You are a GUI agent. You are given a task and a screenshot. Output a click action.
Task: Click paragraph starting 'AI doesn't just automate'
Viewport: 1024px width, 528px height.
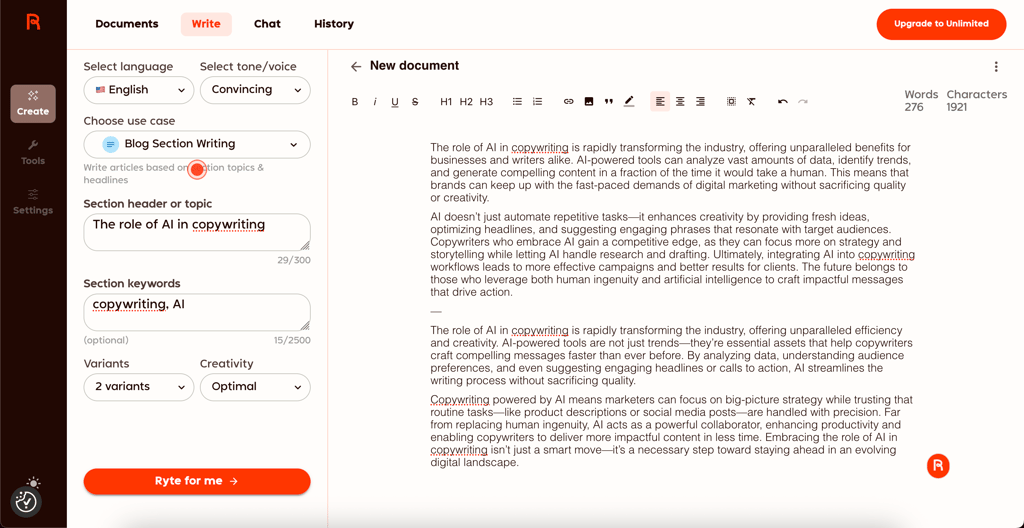[x=673, y=255]
